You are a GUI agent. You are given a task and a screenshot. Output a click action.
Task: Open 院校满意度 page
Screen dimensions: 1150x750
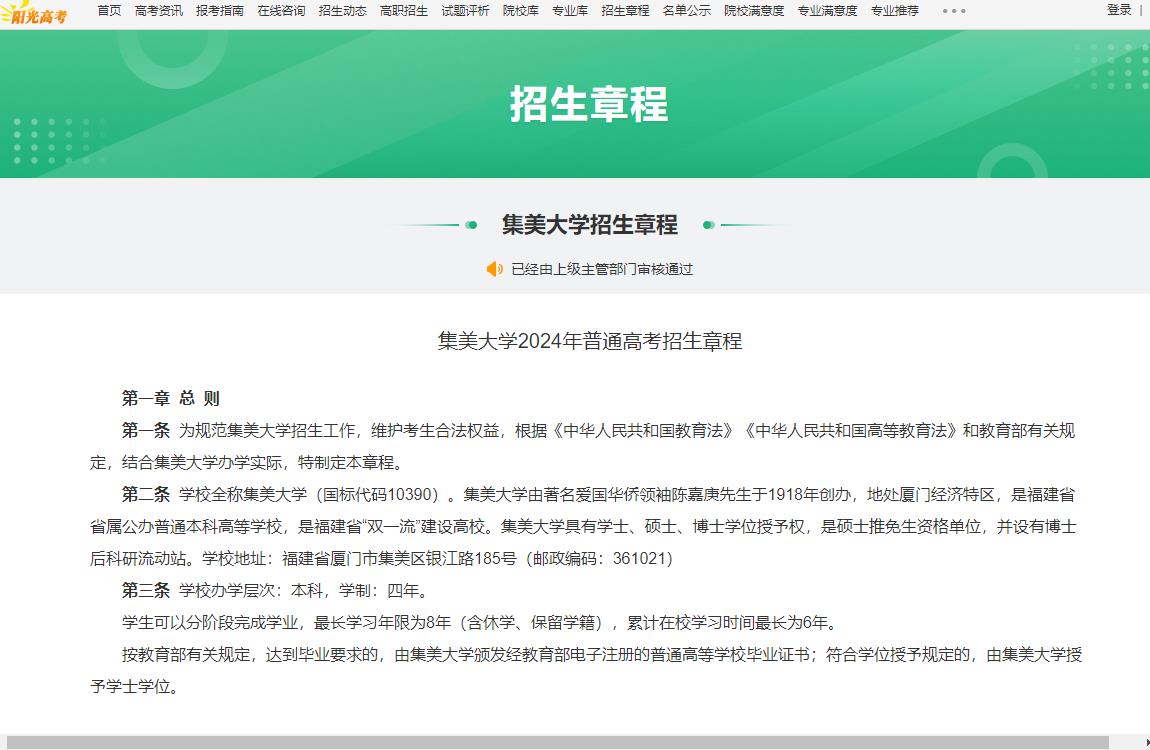[x=754, y=11]
